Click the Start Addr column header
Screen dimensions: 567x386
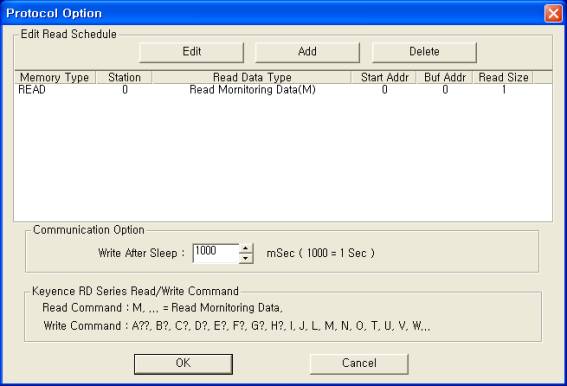tap(384, 77)
